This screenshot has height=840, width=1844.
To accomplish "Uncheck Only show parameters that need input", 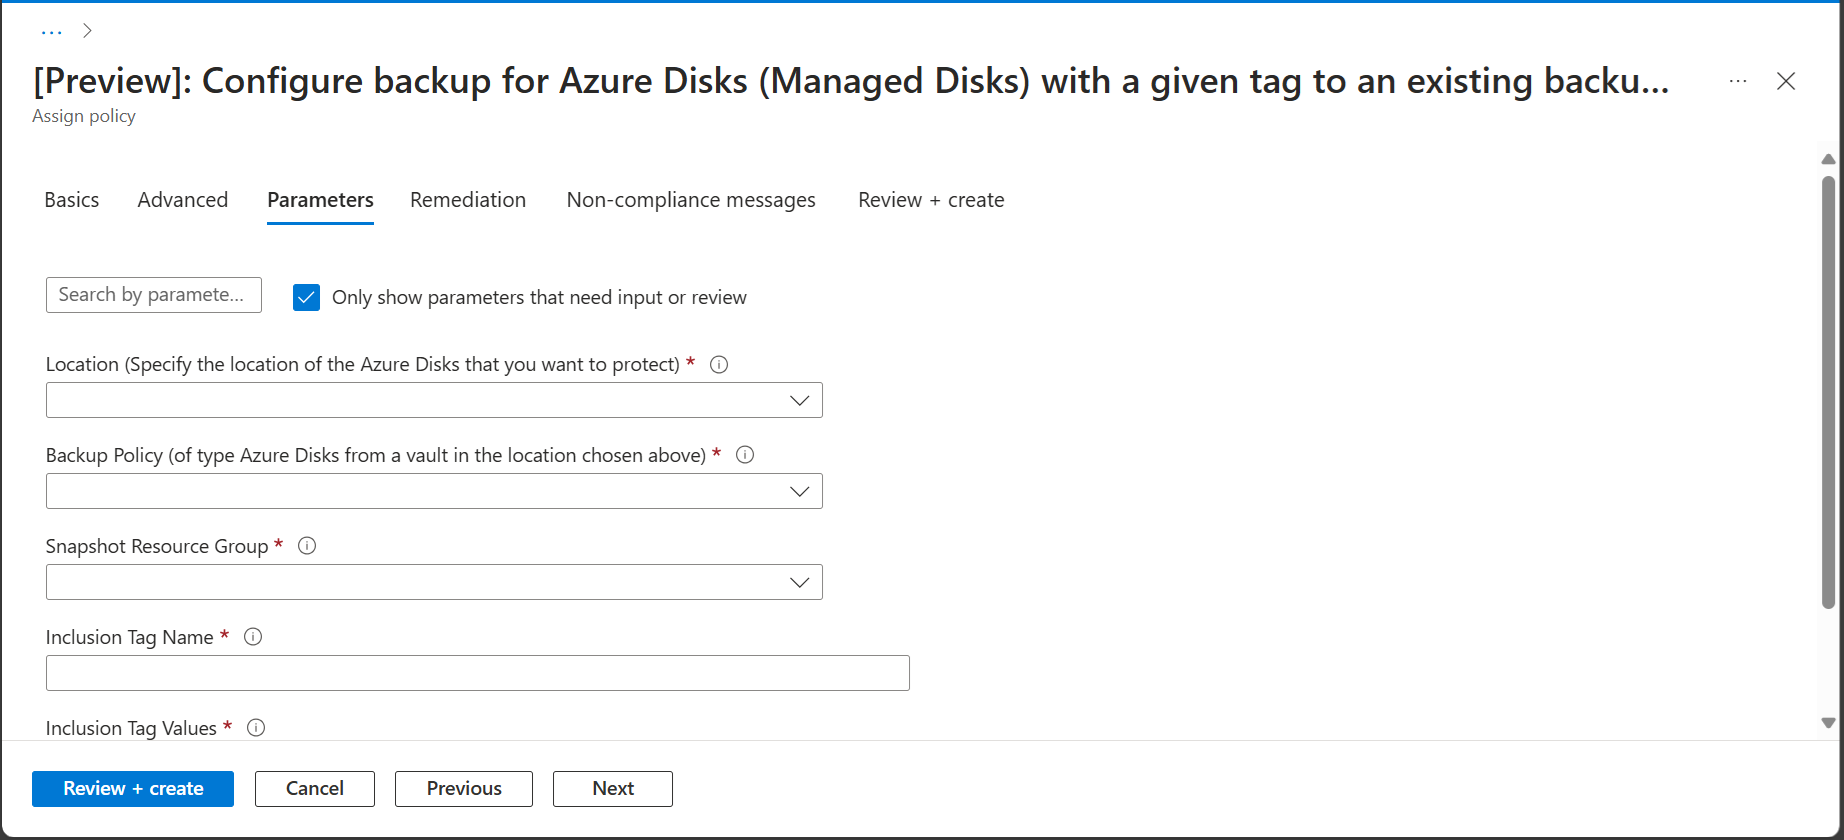I will [x=307, y=297].
